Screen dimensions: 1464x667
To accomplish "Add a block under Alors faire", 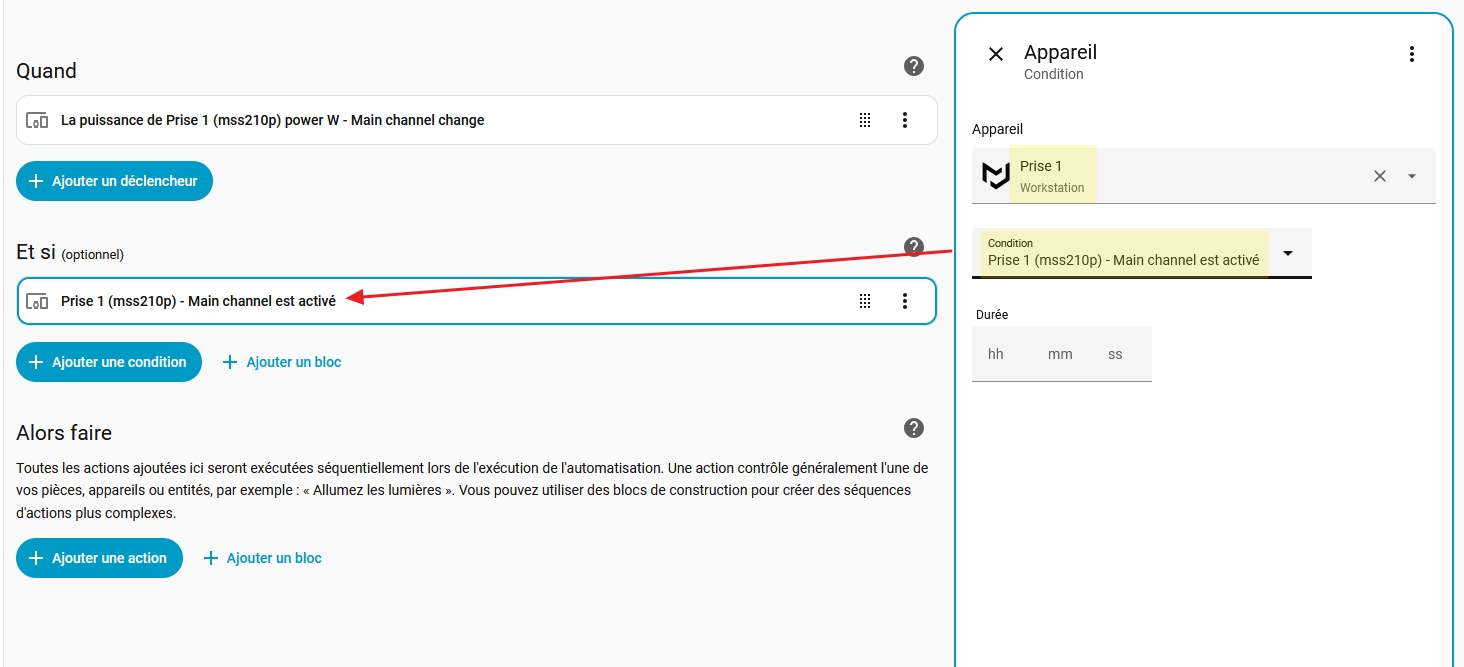I will tap(262, 558).
